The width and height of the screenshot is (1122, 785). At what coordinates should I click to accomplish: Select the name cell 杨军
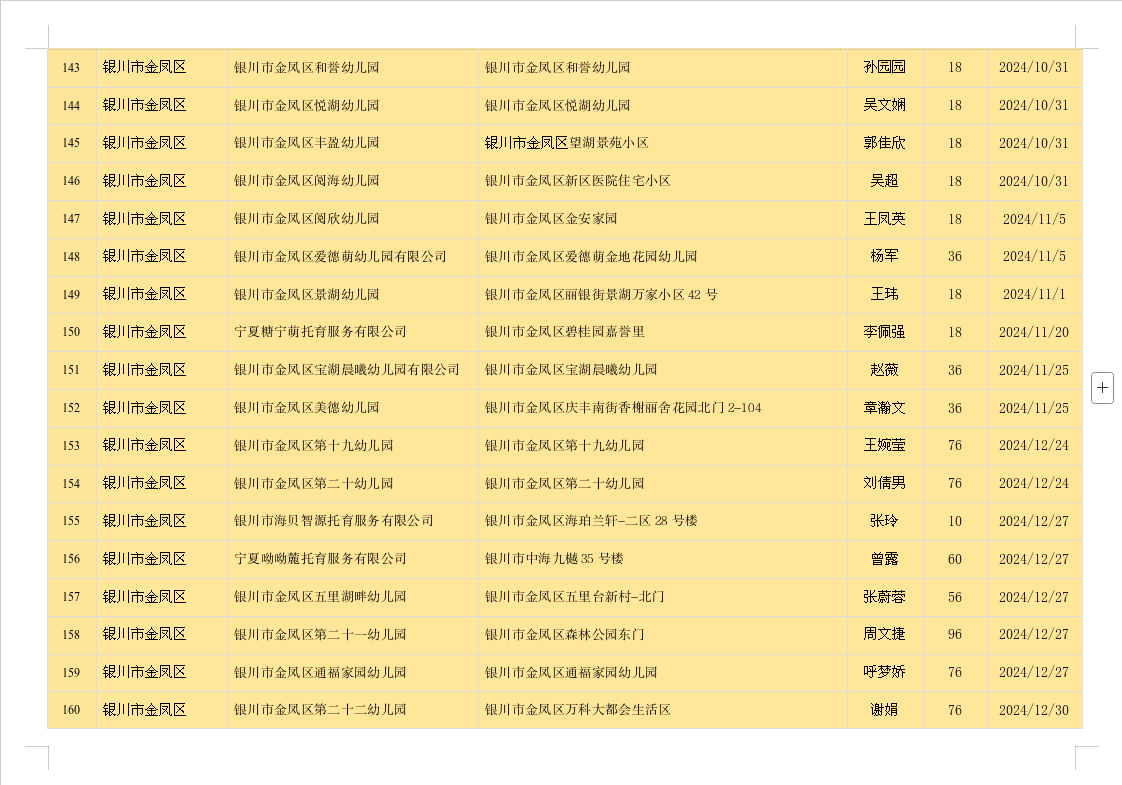pyautogui.click(x=884, y=256)
